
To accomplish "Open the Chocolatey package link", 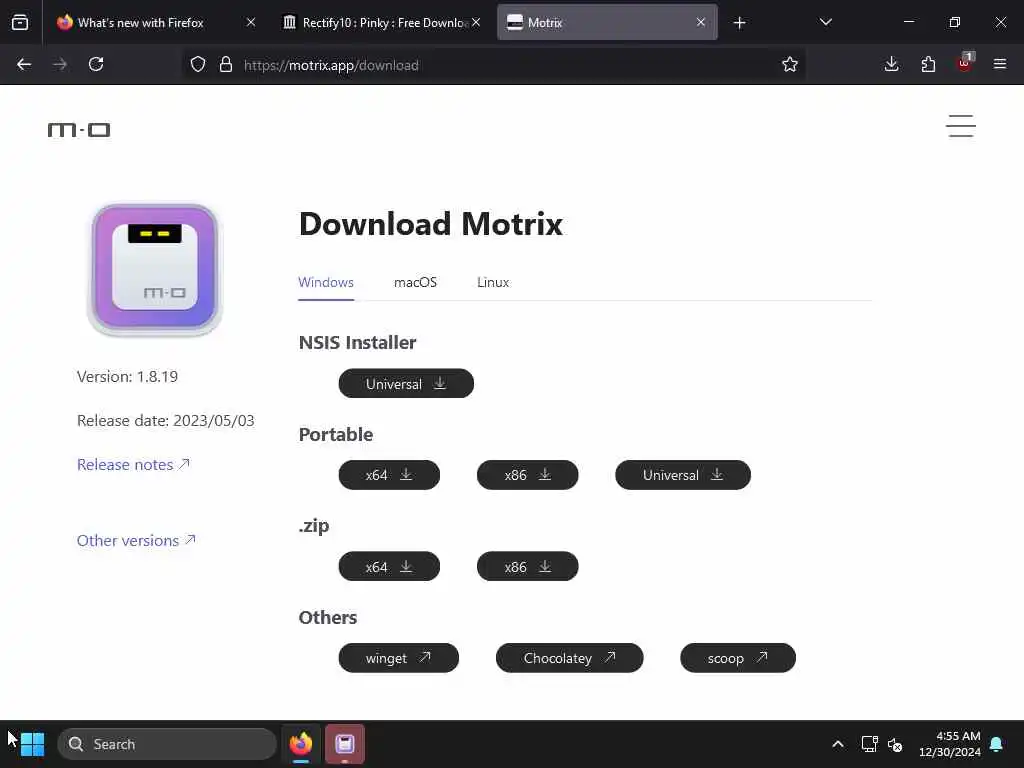I will pyautogui.click(x=569, y=658).
